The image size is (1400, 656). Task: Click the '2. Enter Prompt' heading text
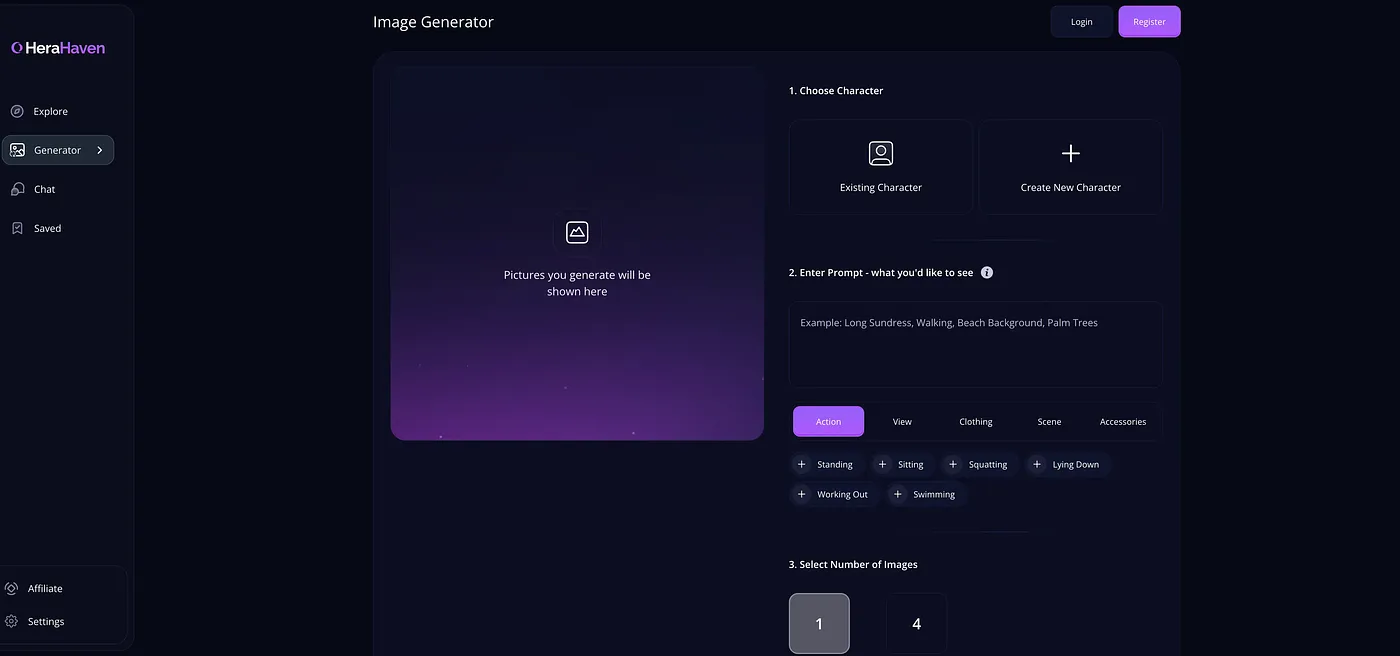click(x=881, y=272)
